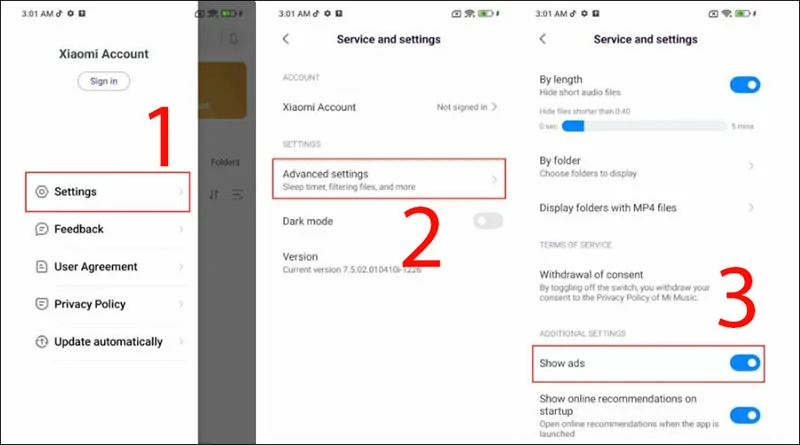This screenshot has height=445, width=800.
Task: Click TERMS OF SERVICE section header
Action: point(576,245)
